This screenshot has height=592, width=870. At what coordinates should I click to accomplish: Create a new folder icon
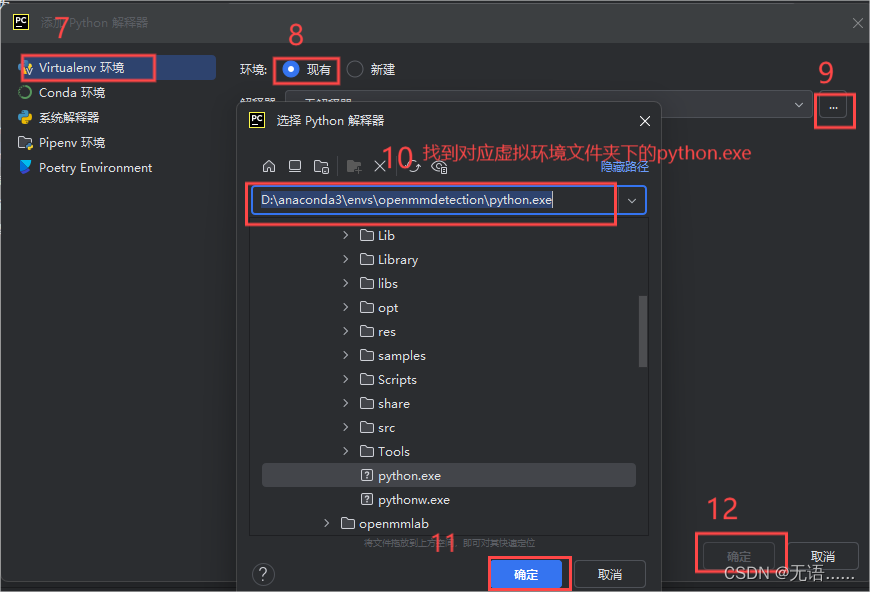(354, 166)
